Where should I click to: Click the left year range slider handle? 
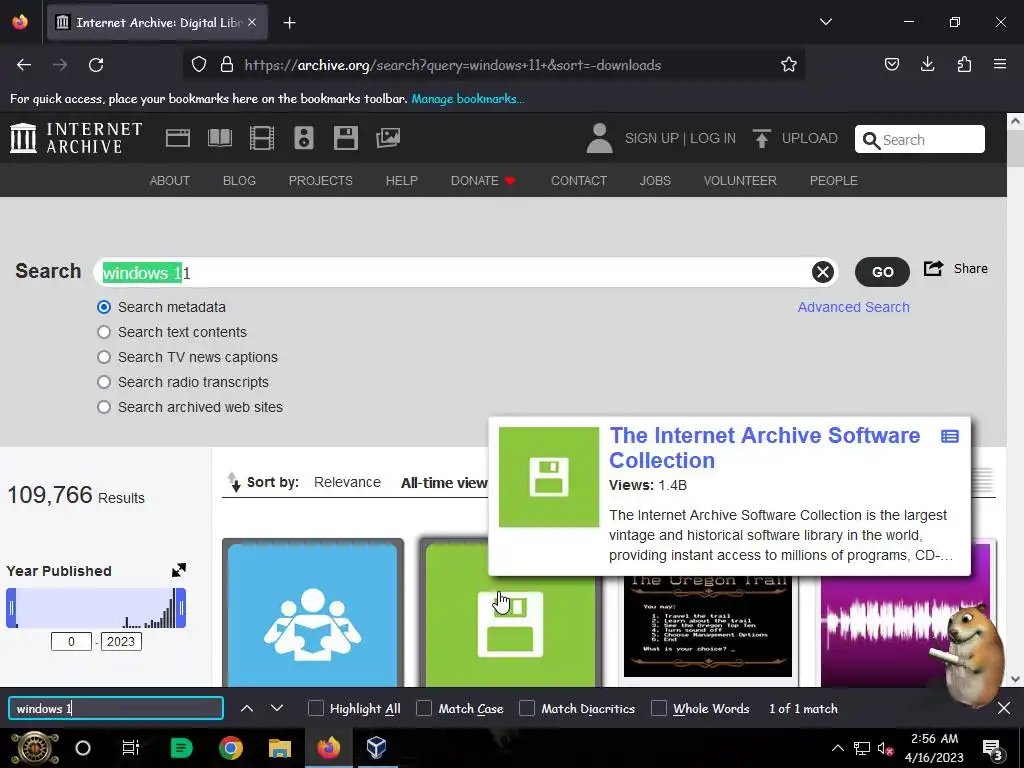point(11,608)
